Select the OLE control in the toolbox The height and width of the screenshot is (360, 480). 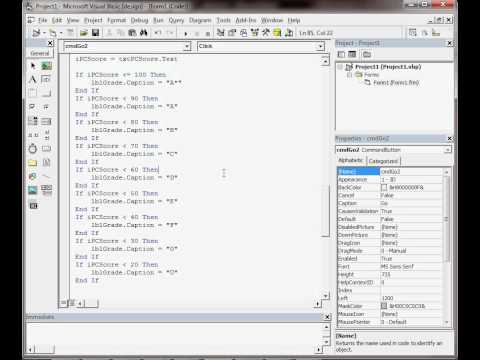click(33, 205)
